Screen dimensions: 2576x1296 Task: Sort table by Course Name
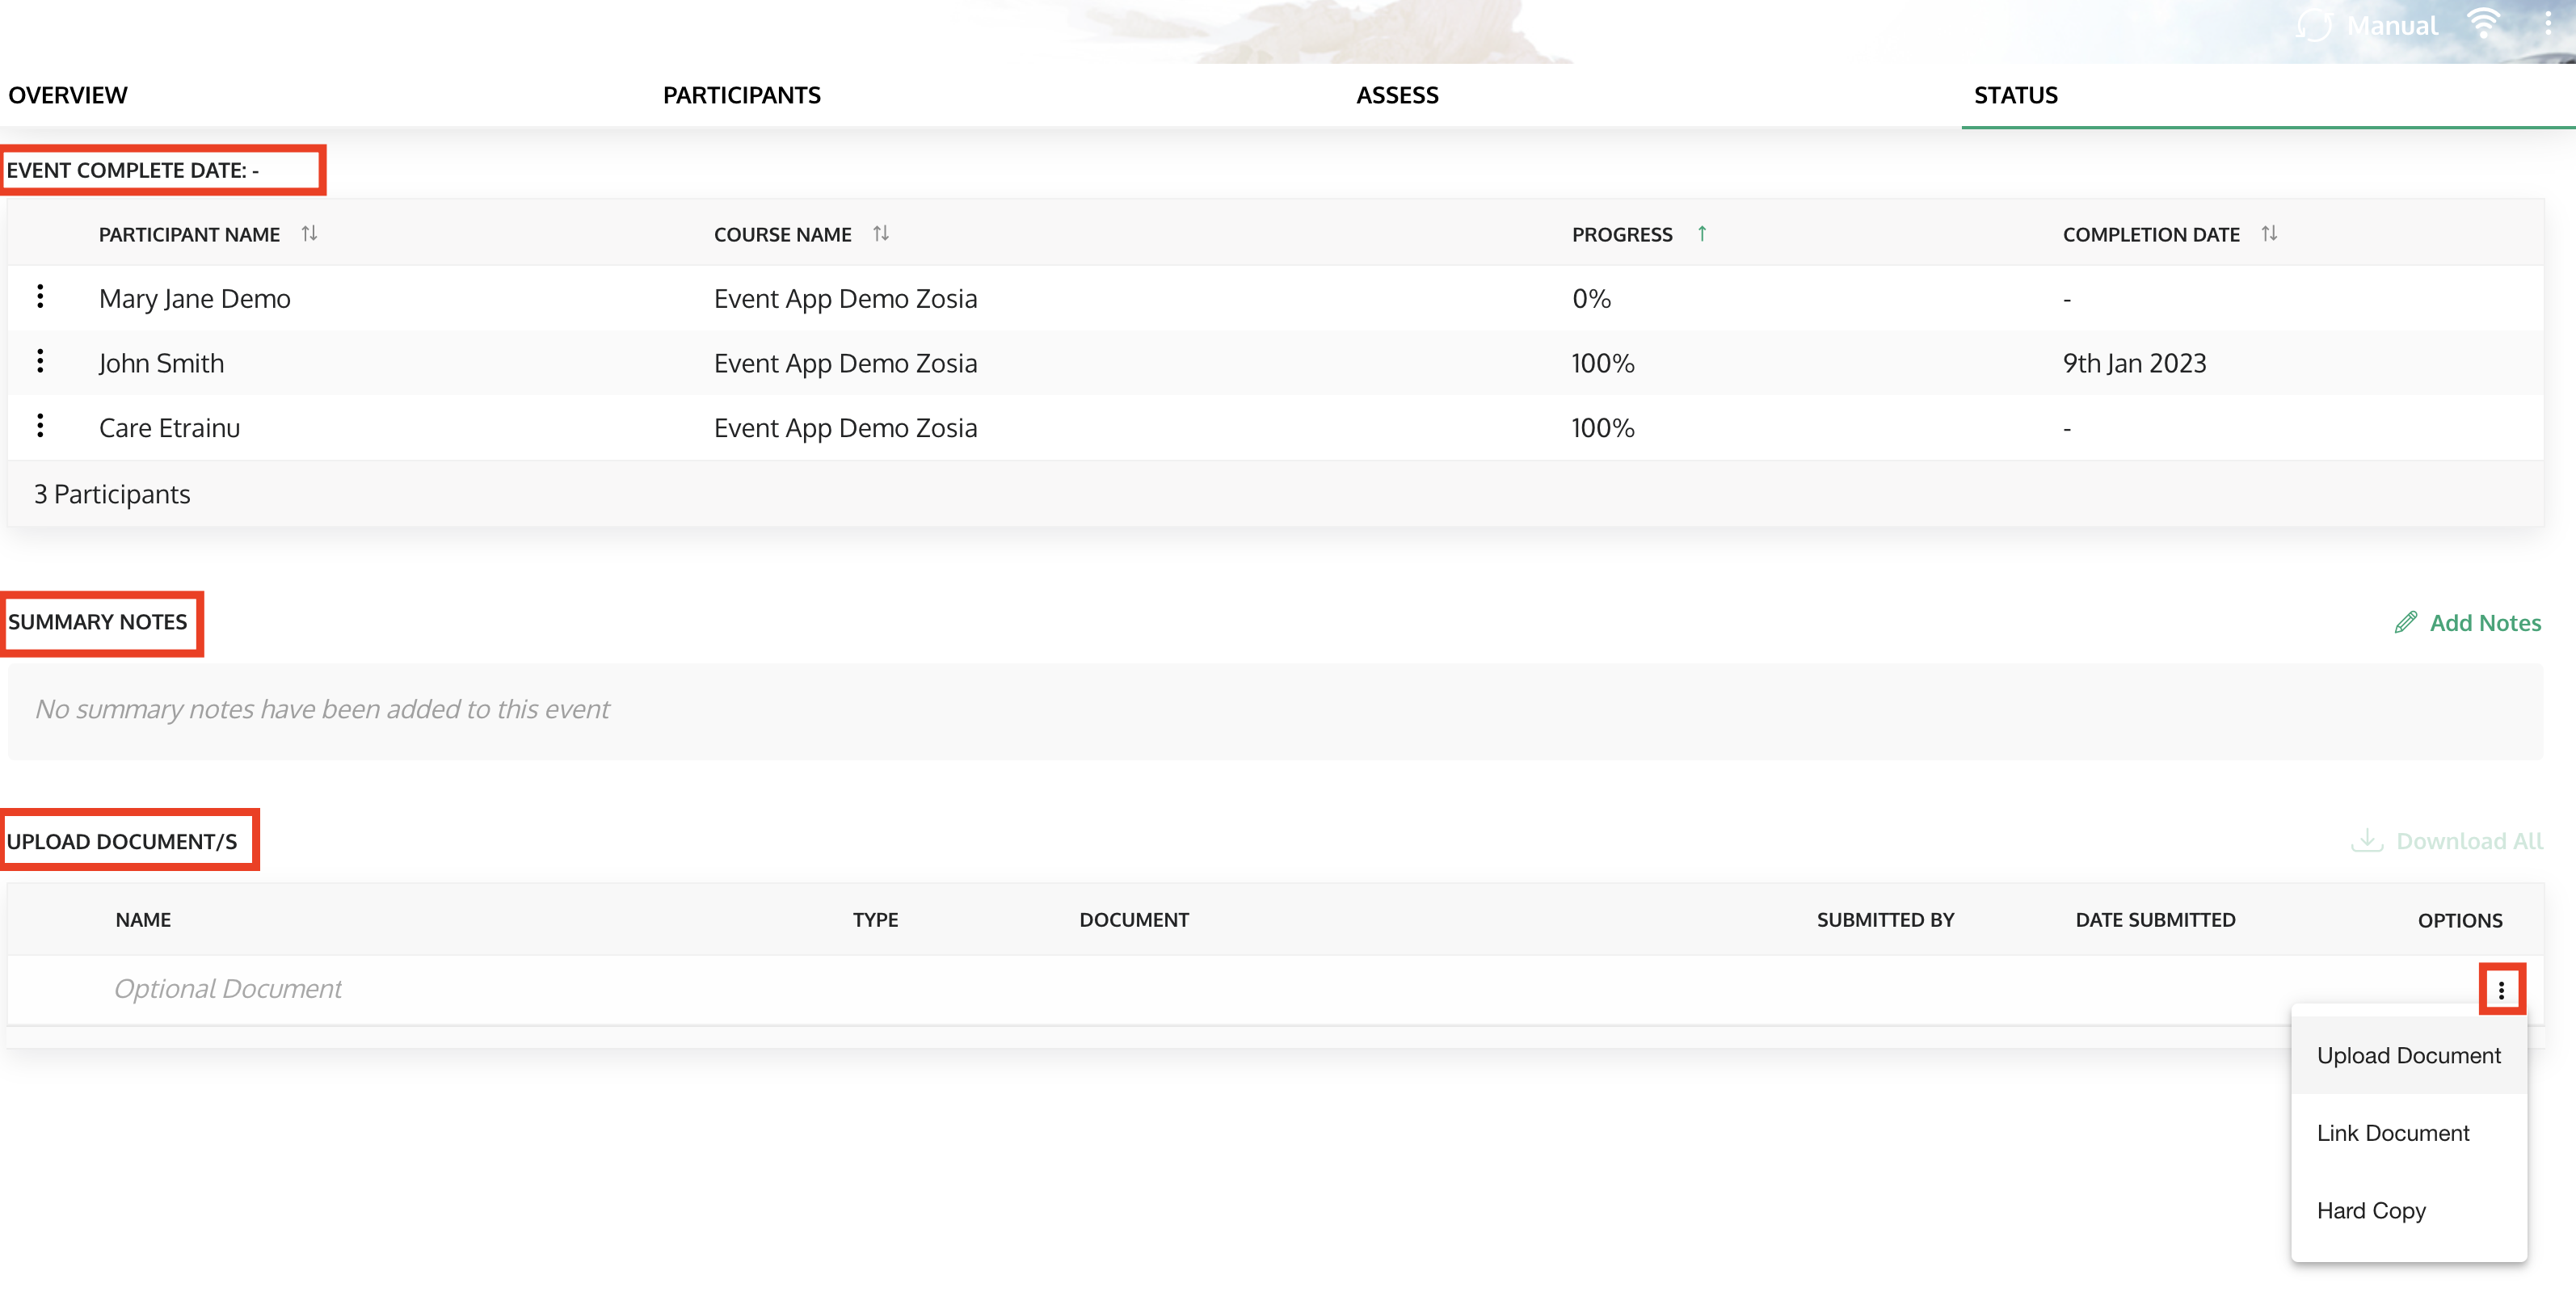coord(881,234)
